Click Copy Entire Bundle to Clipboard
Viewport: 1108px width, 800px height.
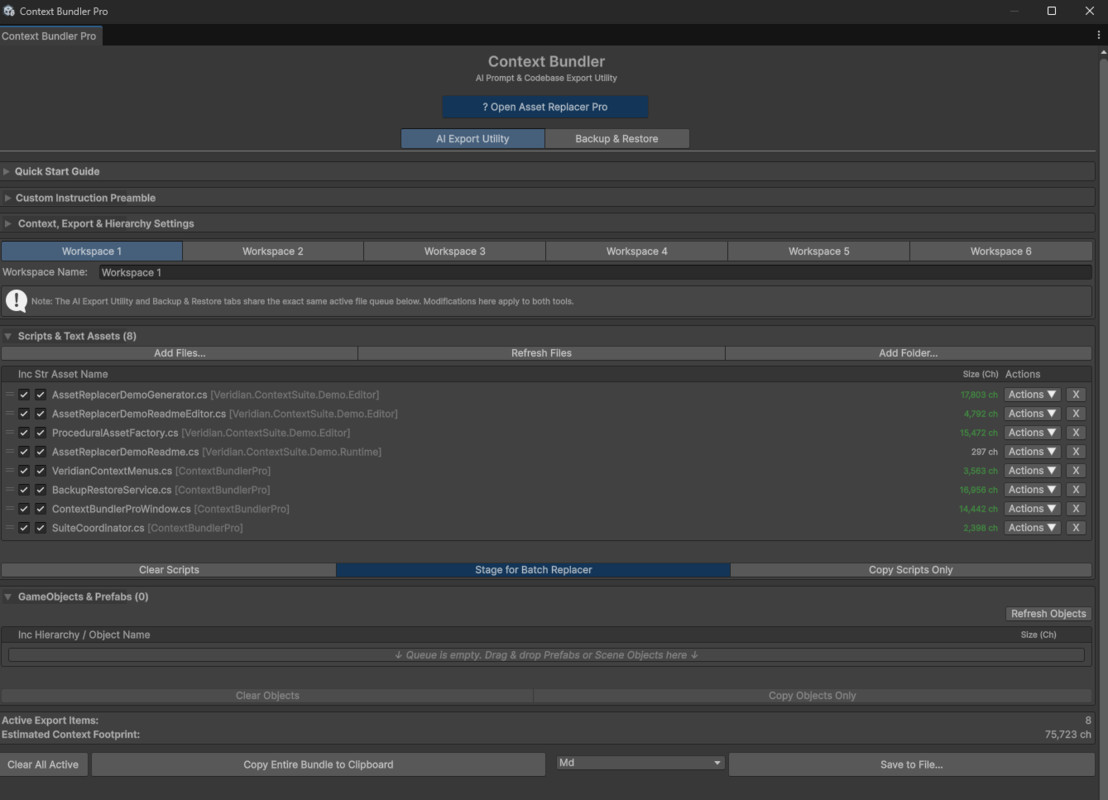(319, 764)
